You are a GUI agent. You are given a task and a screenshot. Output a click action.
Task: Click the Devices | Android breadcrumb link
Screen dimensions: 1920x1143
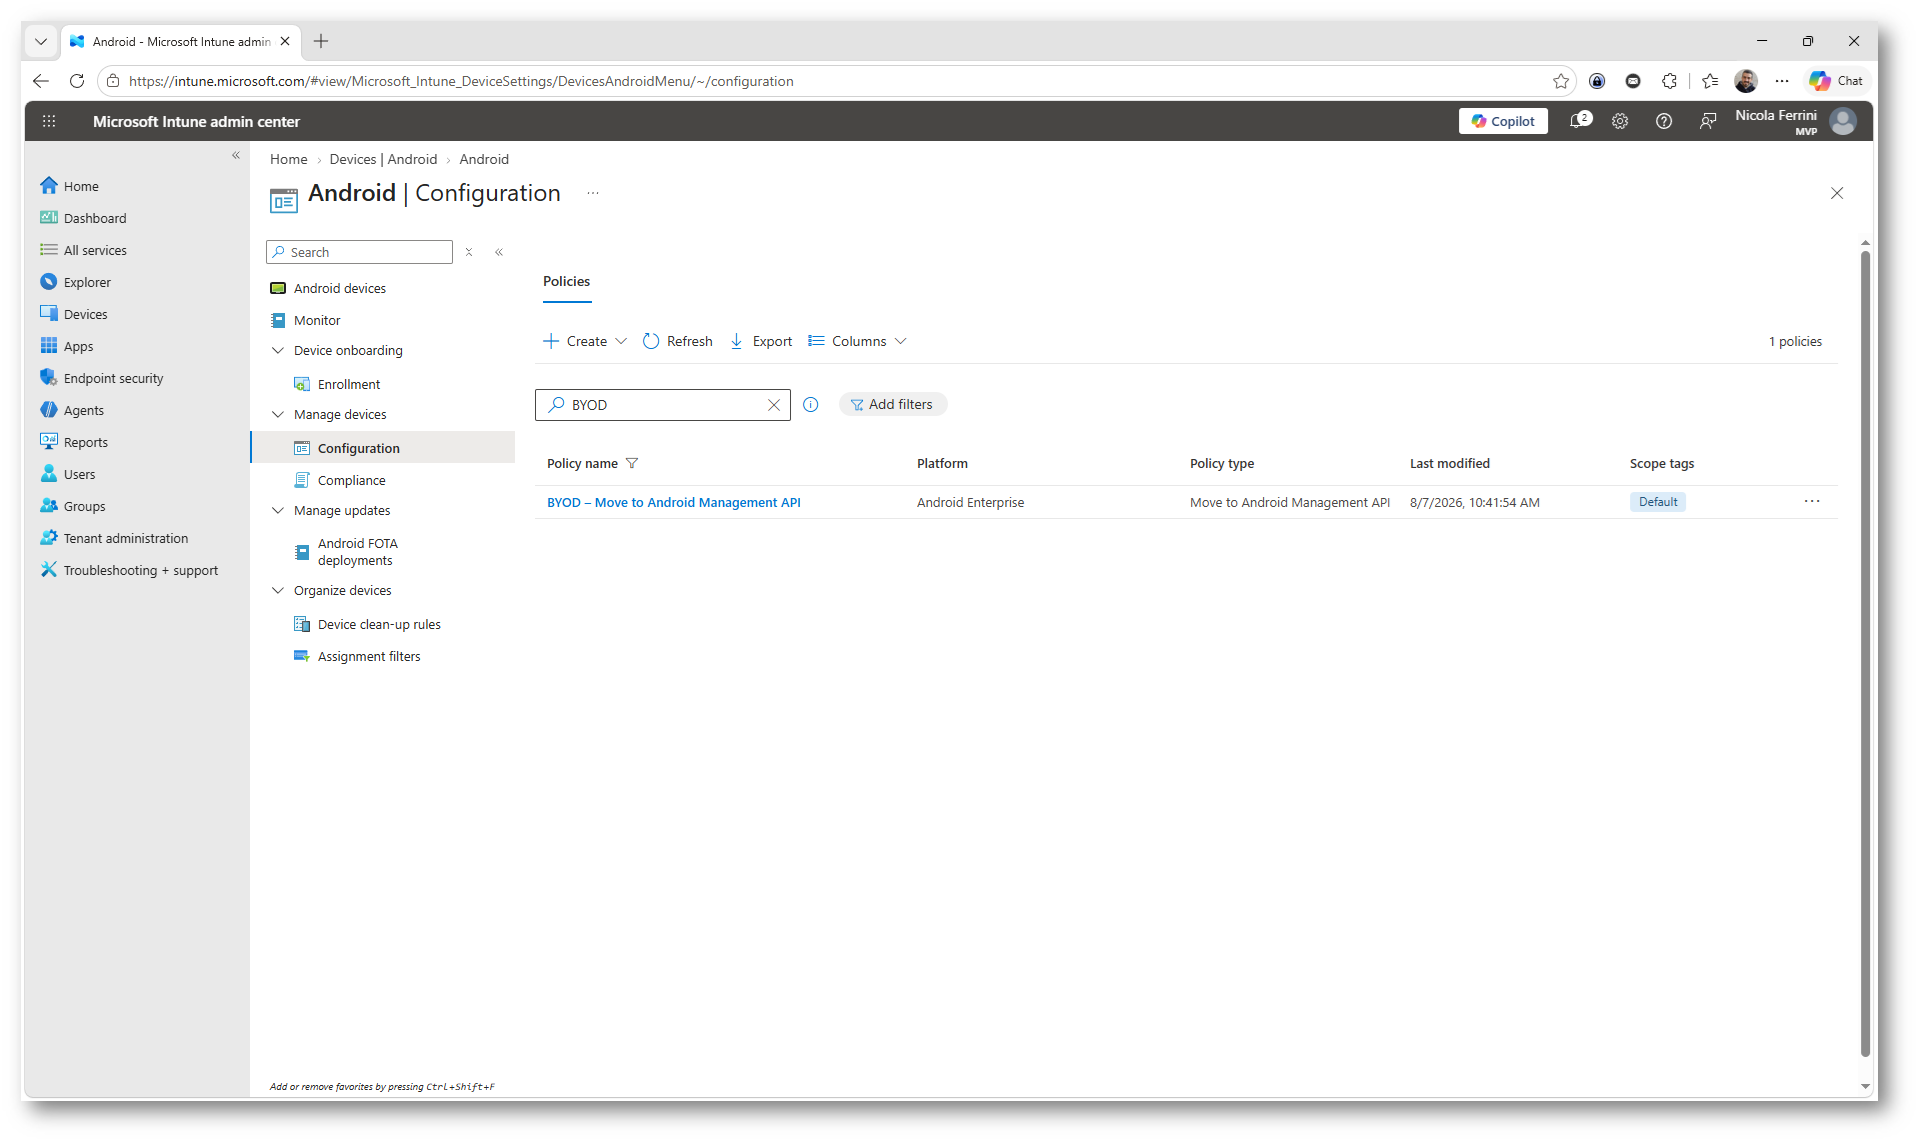pyautogui.click(x=383, y=159)
